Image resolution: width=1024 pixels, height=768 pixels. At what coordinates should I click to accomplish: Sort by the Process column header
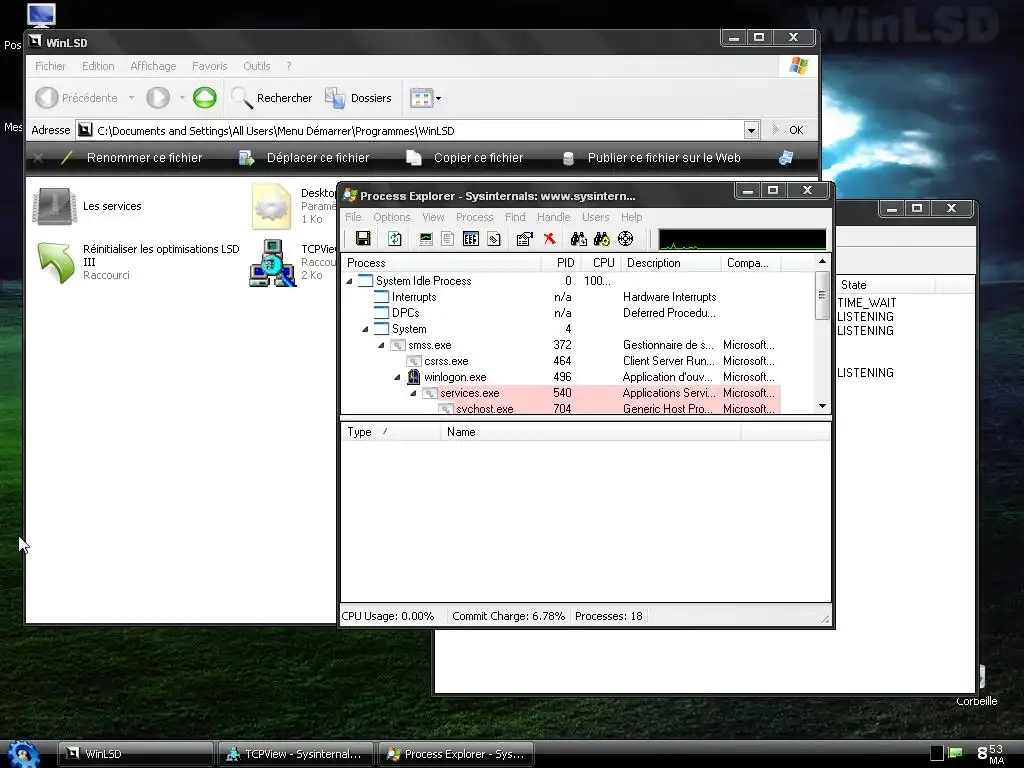pos(441,263)
